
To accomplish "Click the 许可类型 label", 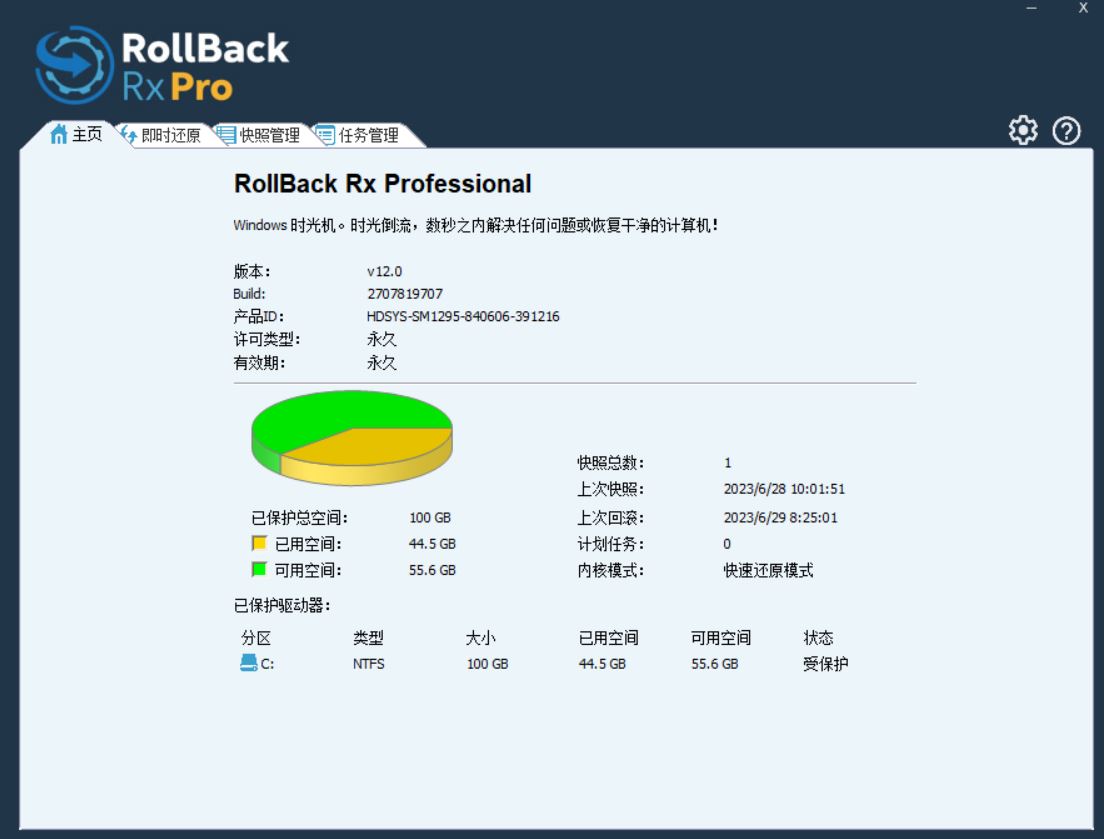I will (267, 339).
